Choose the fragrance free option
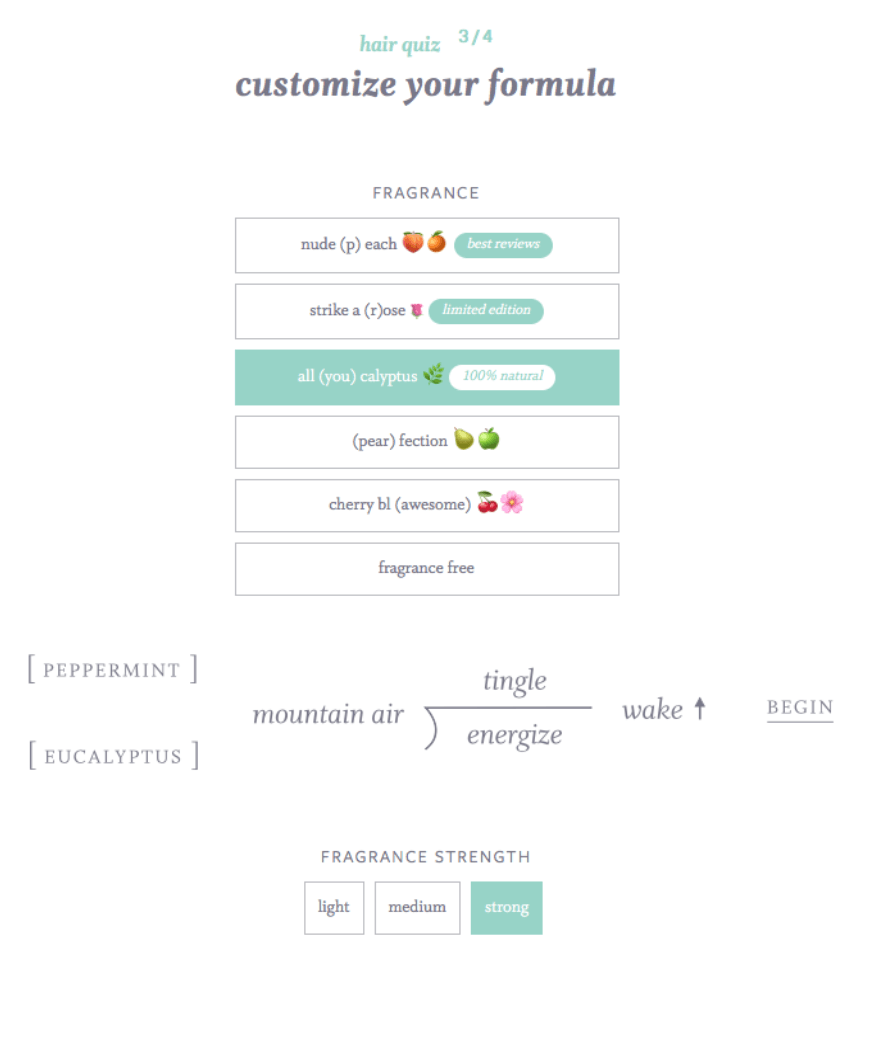878x1040 pixels. pos(427,568)
